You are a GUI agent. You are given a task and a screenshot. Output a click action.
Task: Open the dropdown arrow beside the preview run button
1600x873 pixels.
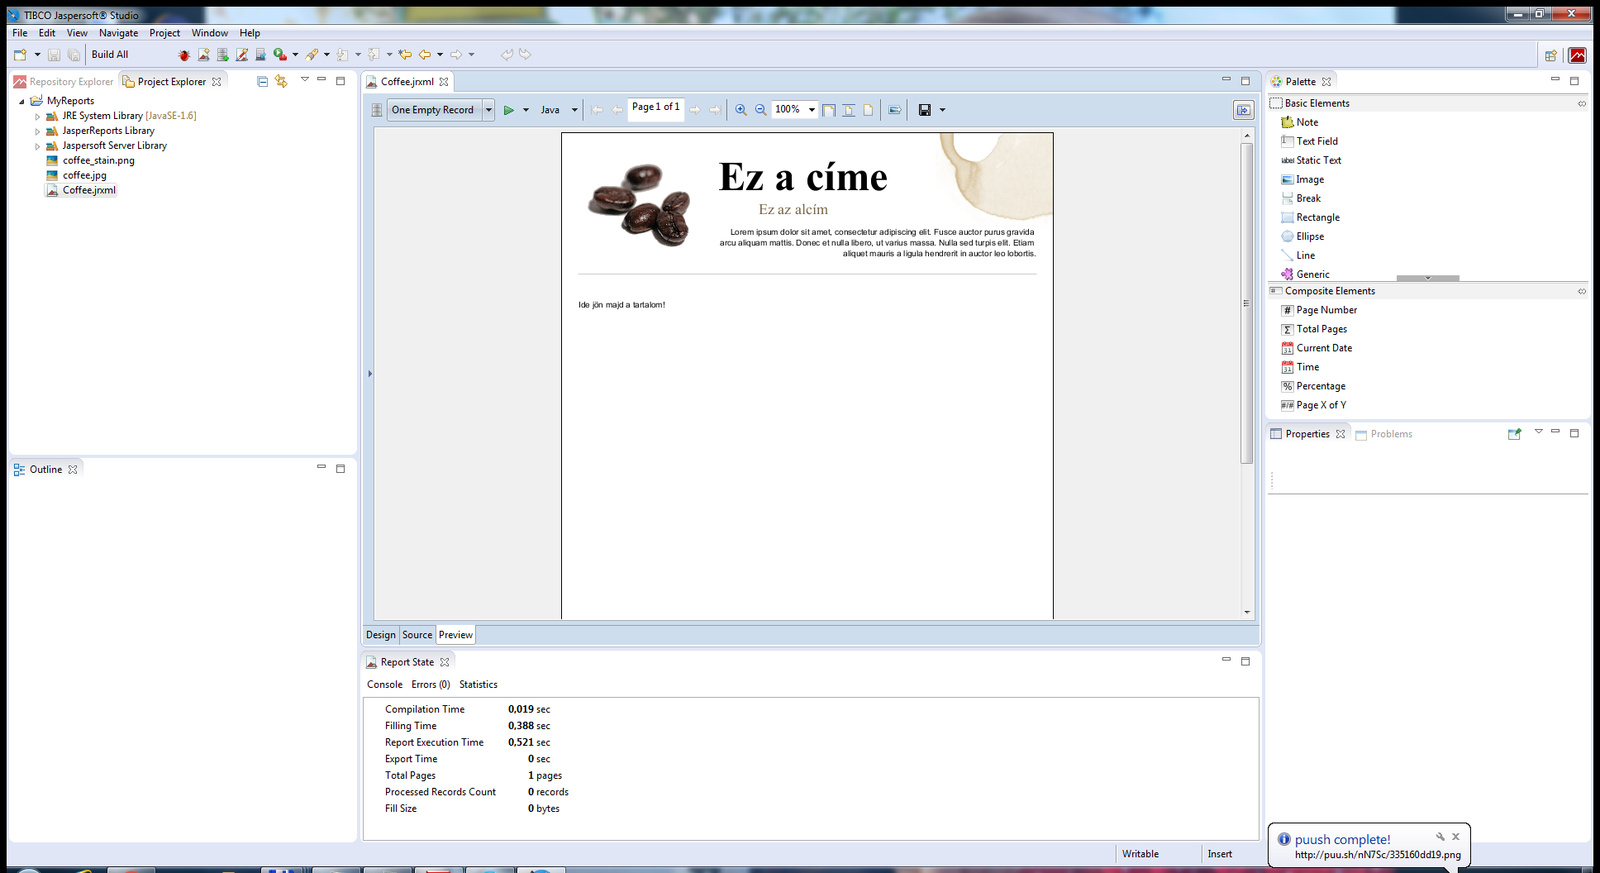526,110
